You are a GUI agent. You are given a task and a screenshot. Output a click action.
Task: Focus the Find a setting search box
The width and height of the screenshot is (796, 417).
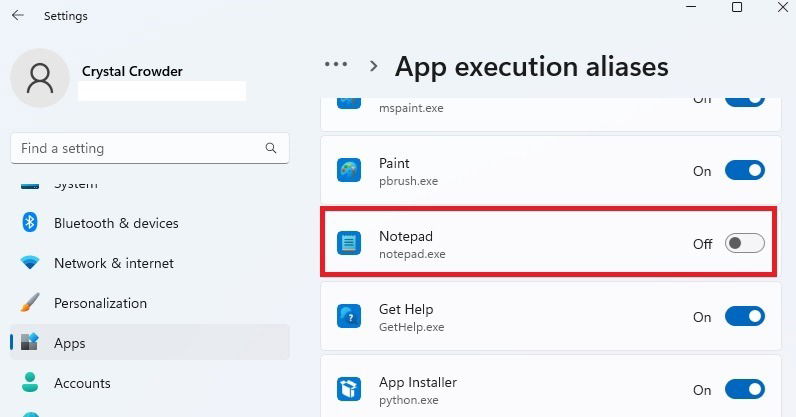tap(150, 148)
